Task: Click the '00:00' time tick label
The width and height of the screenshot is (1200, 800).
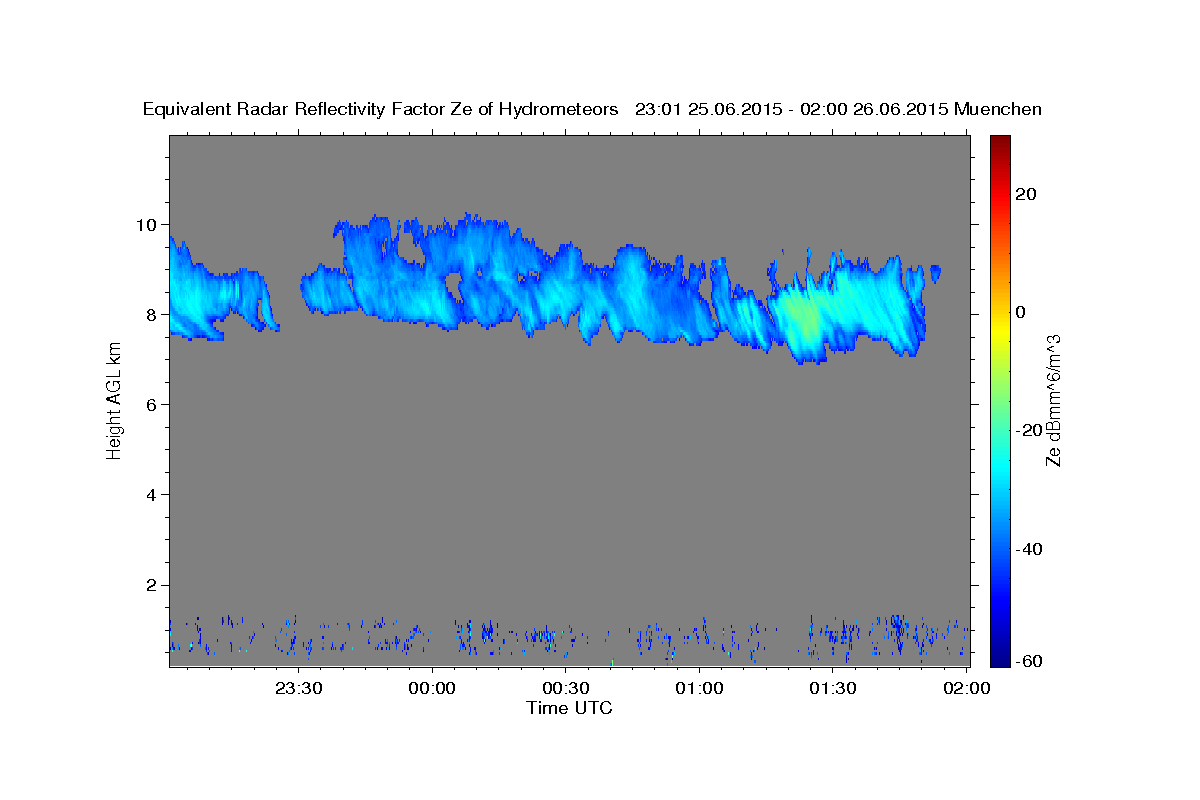Action: (x=433, y=688)
